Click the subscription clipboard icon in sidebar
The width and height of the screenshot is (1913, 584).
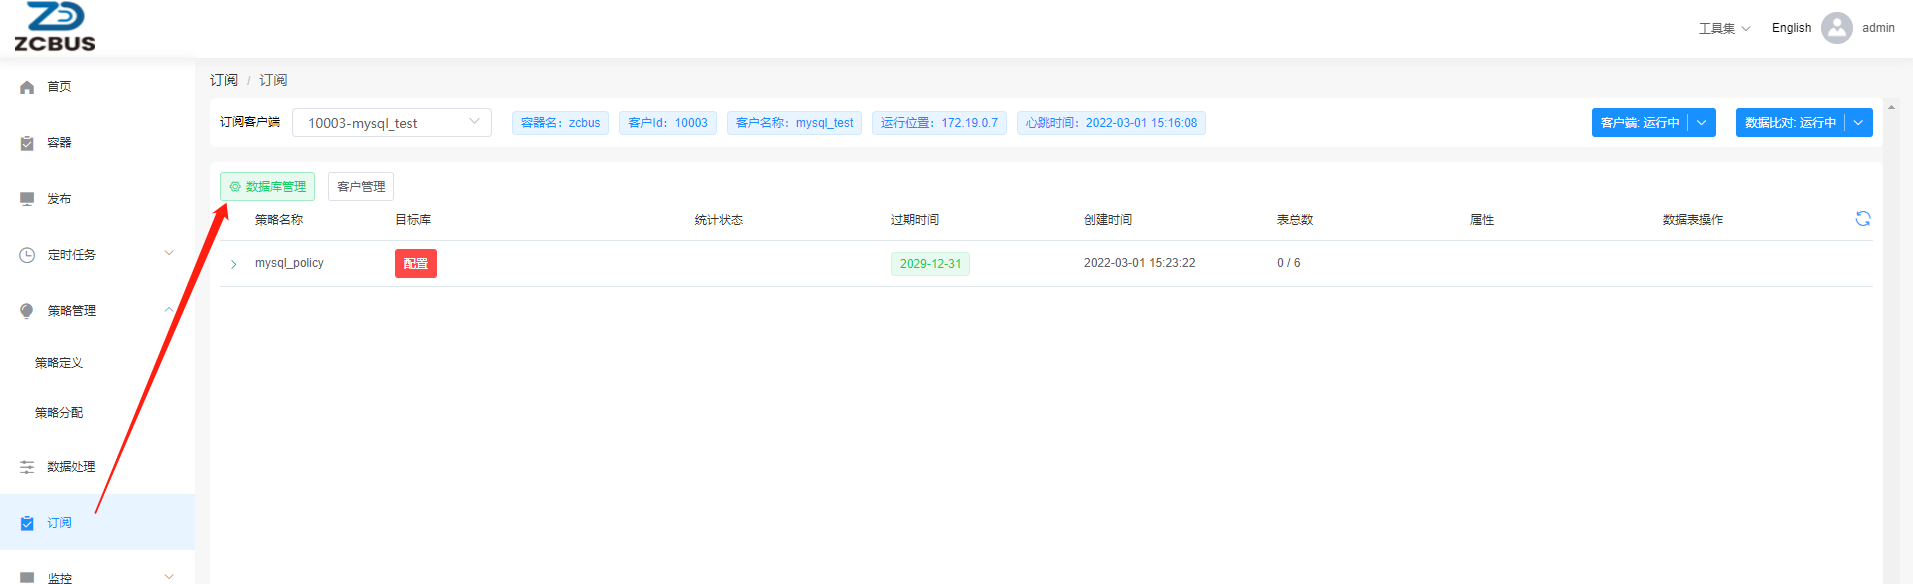point(27,523)
